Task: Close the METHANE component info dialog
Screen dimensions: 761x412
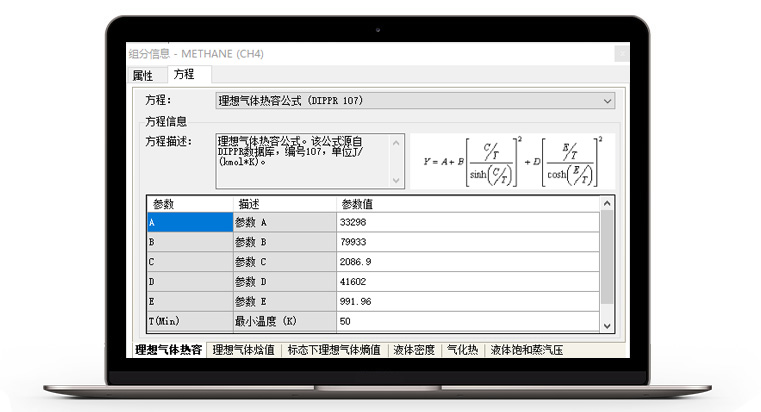Action: [622, 53]
